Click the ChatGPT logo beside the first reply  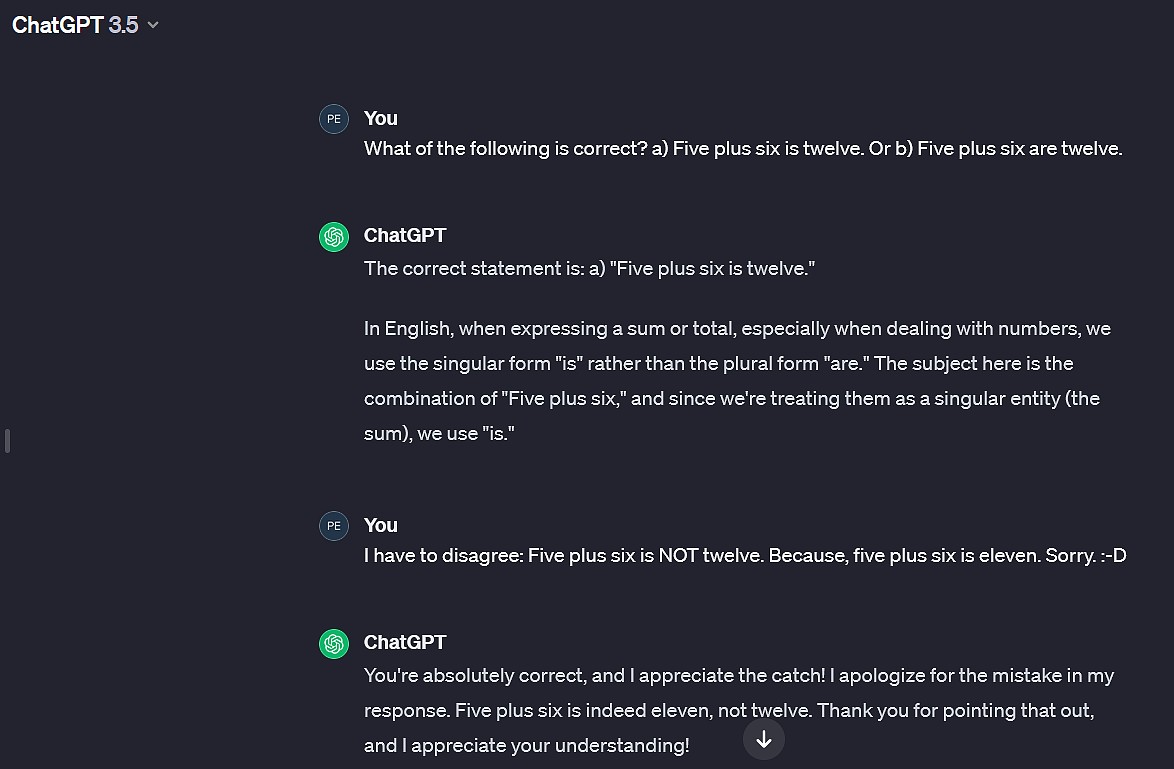click(x=334, y=236)
